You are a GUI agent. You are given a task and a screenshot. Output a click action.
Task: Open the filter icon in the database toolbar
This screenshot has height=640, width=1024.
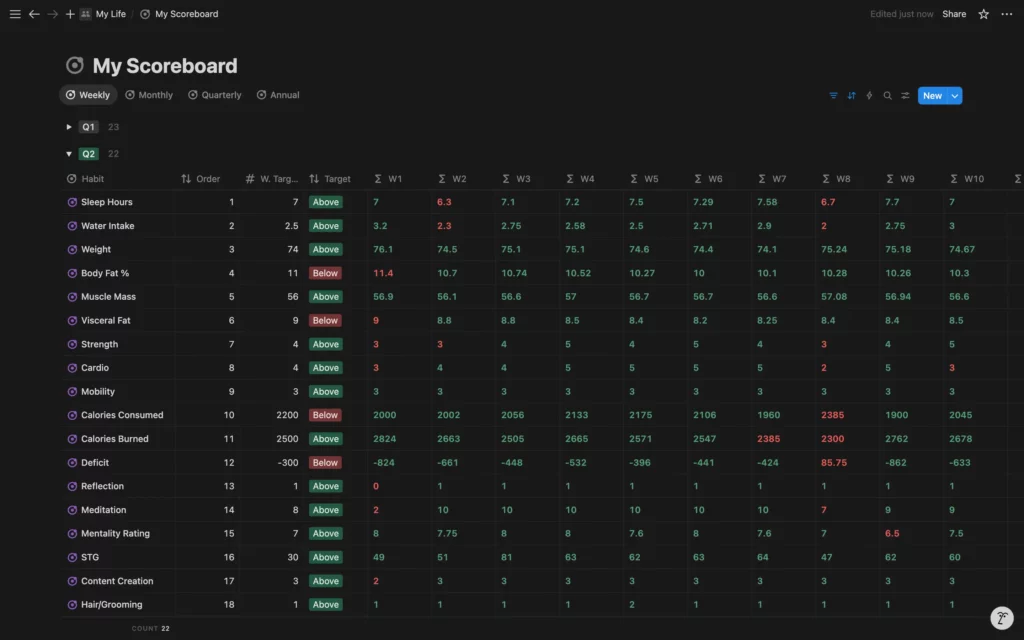(x=833, y=96)
